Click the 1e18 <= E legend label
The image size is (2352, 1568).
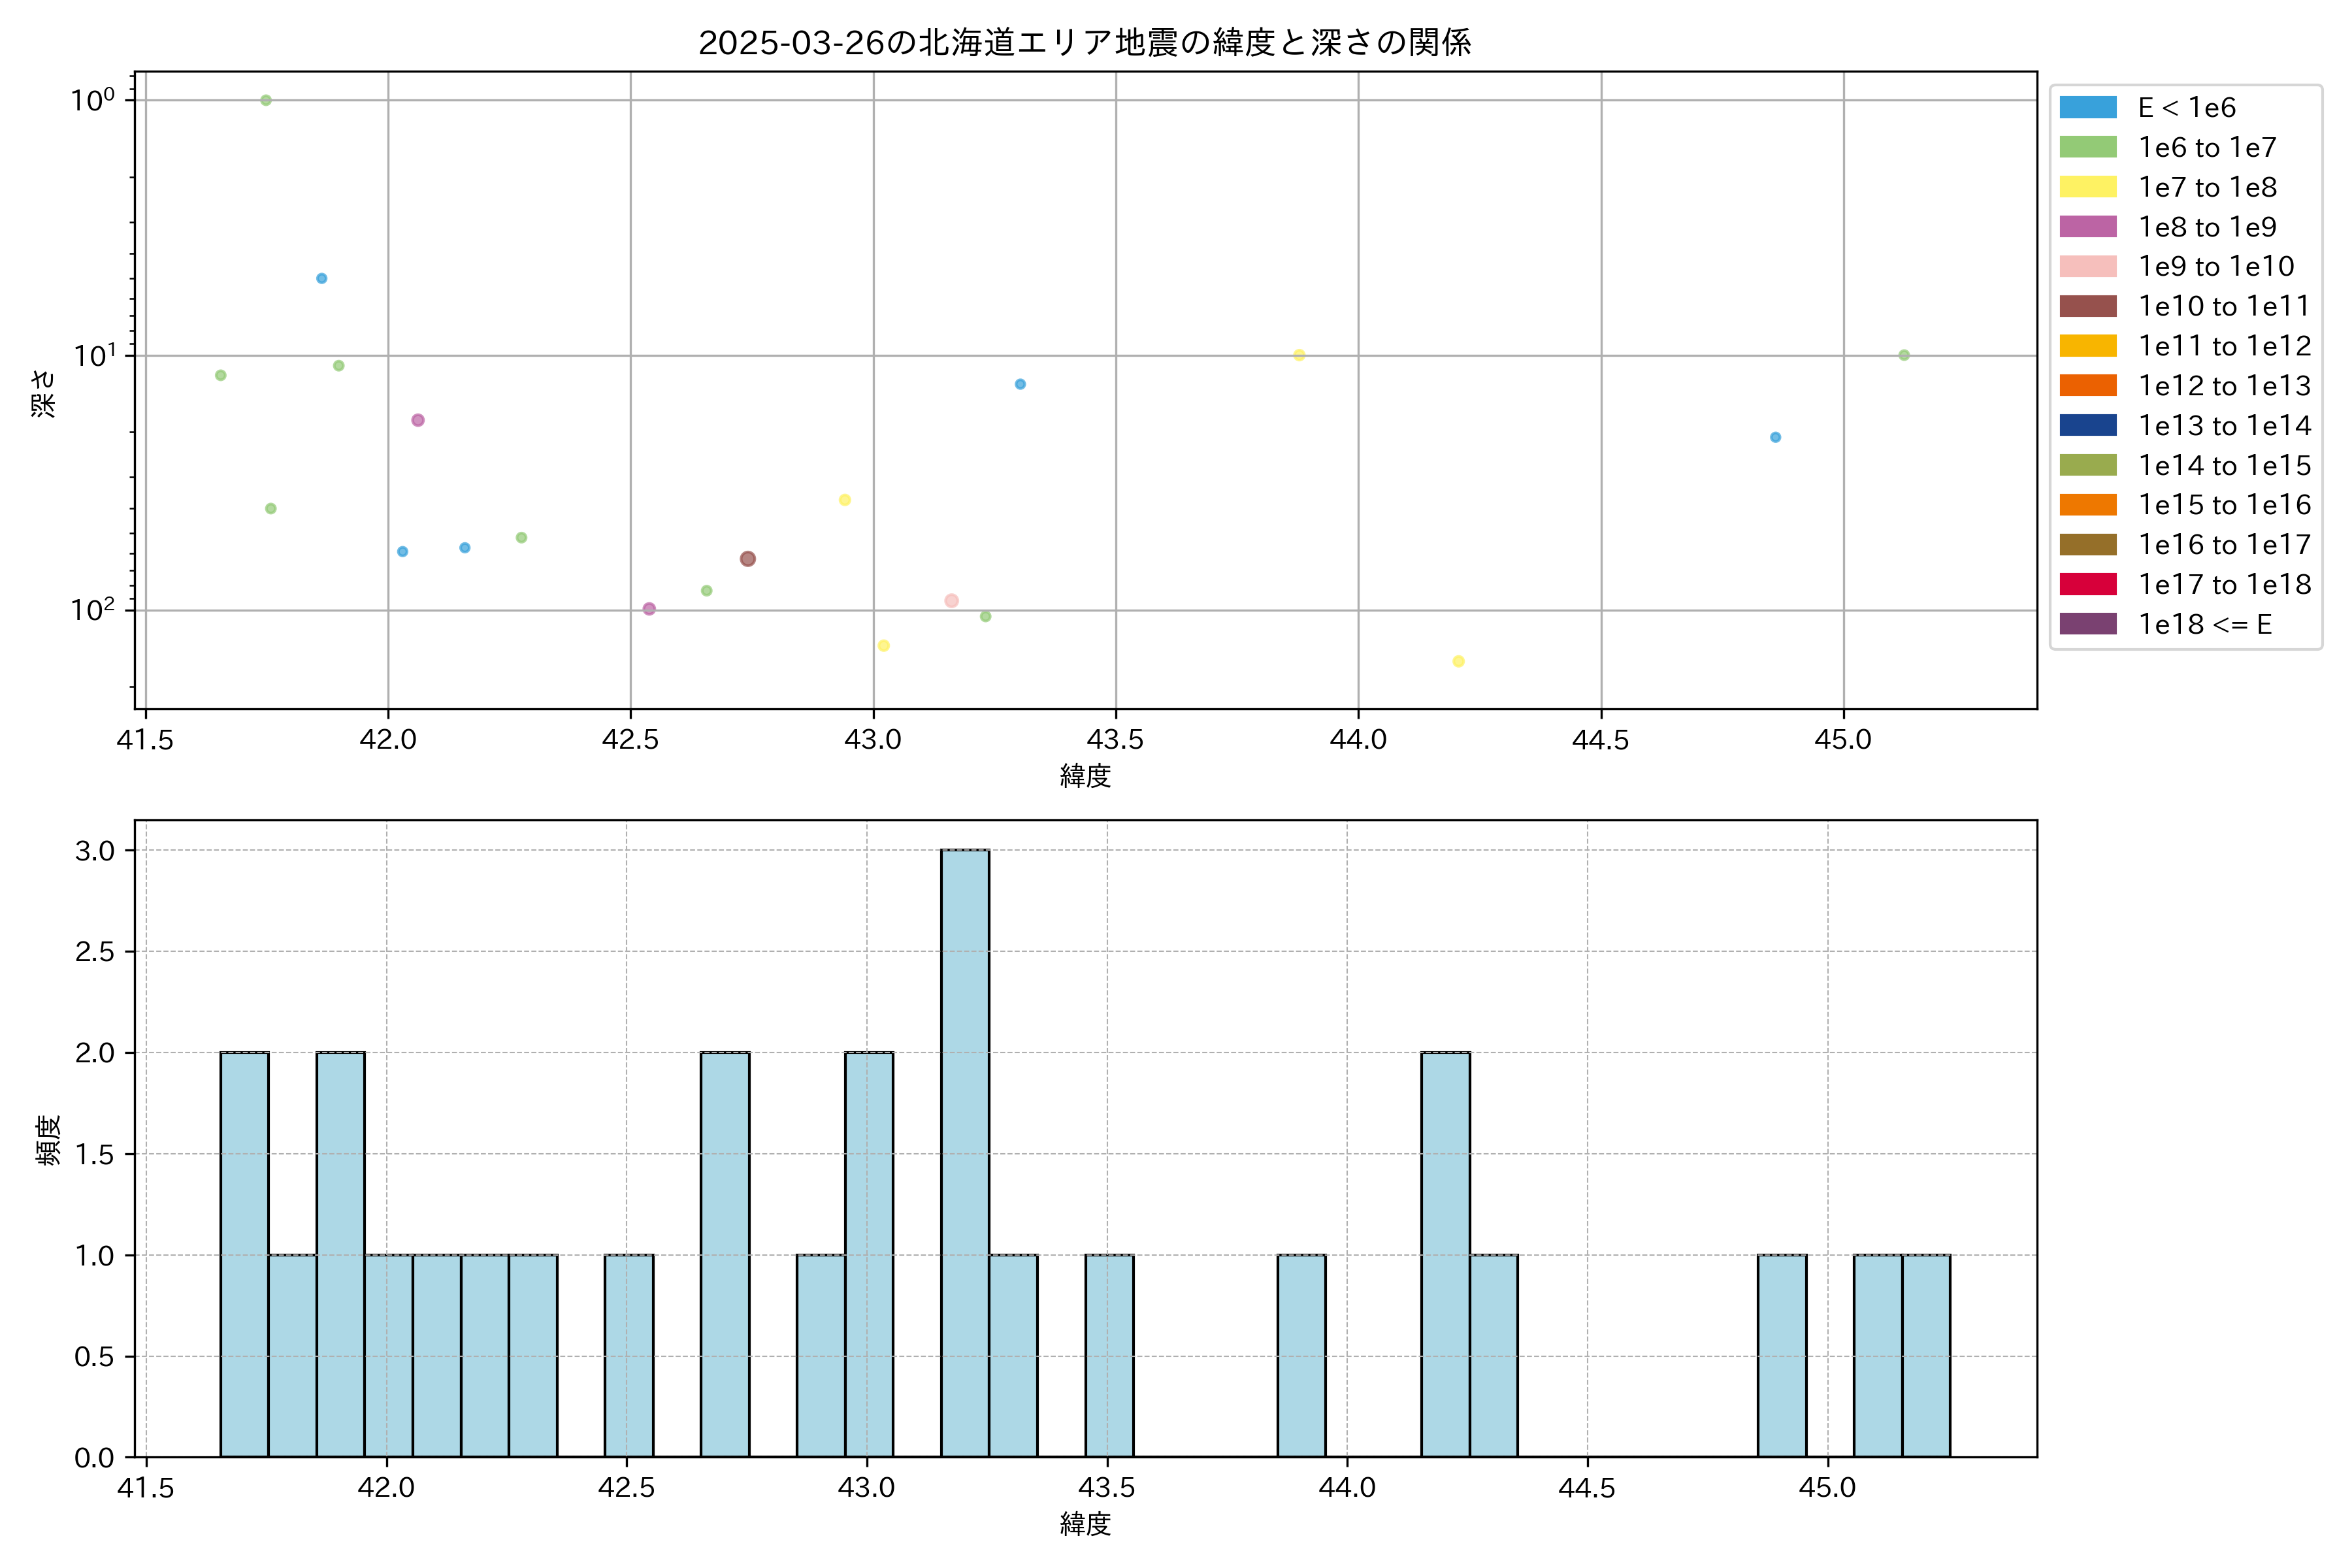coord(2204,624)
